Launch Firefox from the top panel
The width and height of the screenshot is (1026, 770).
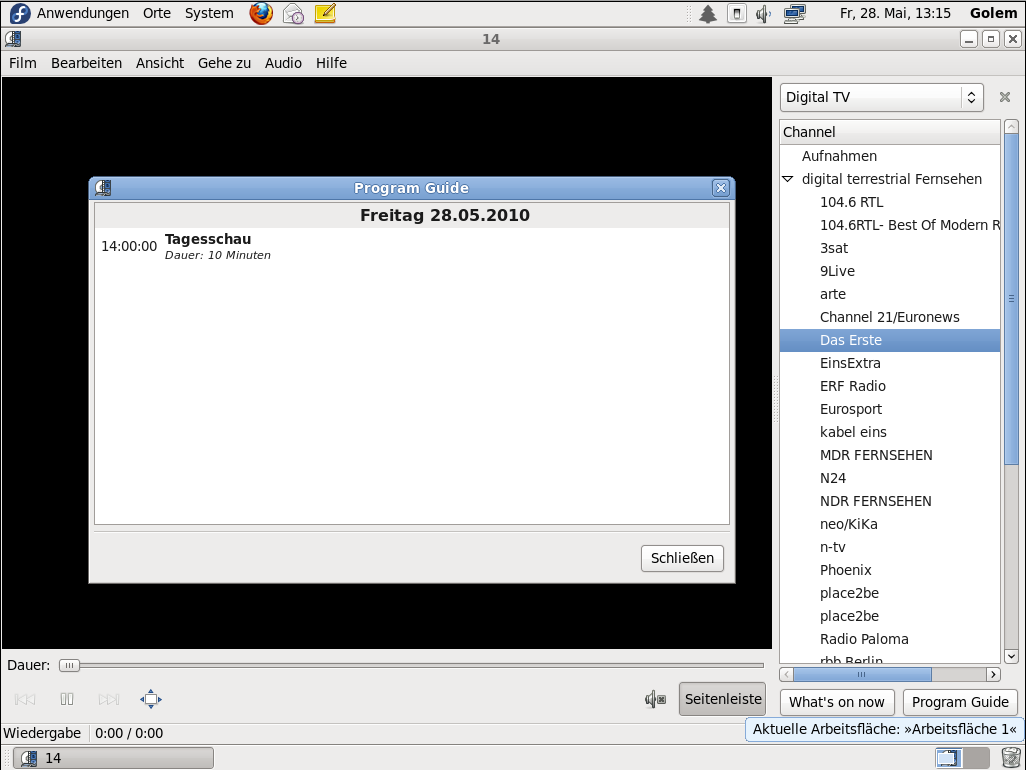pyautogui.click(x=260, y=13)
